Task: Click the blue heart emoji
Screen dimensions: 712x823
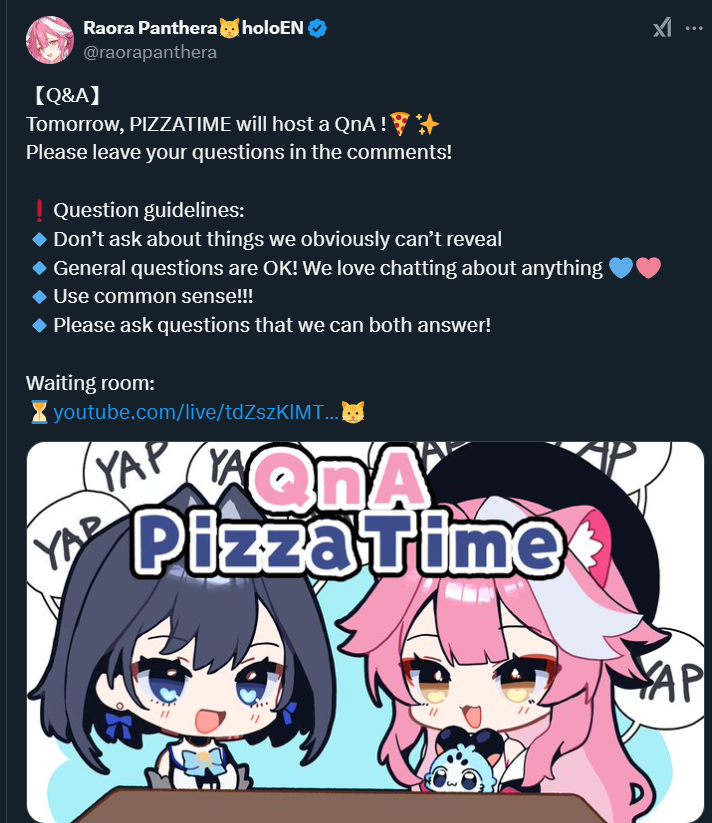Action: click(621, 268)
